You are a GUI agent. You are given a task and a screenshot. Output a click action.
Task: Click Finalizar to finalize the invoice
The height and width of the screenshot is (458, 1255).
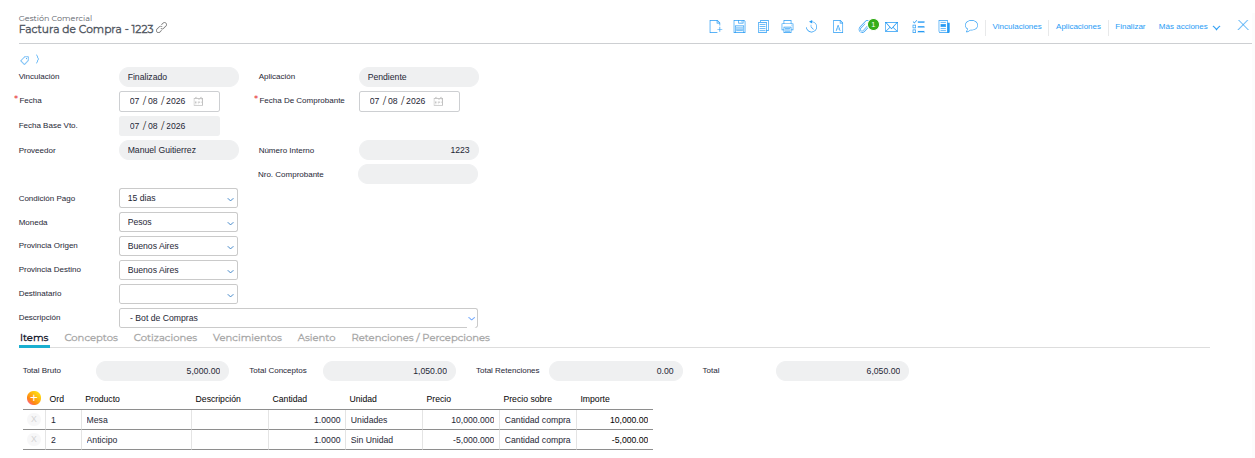[x=1131, y=27]
